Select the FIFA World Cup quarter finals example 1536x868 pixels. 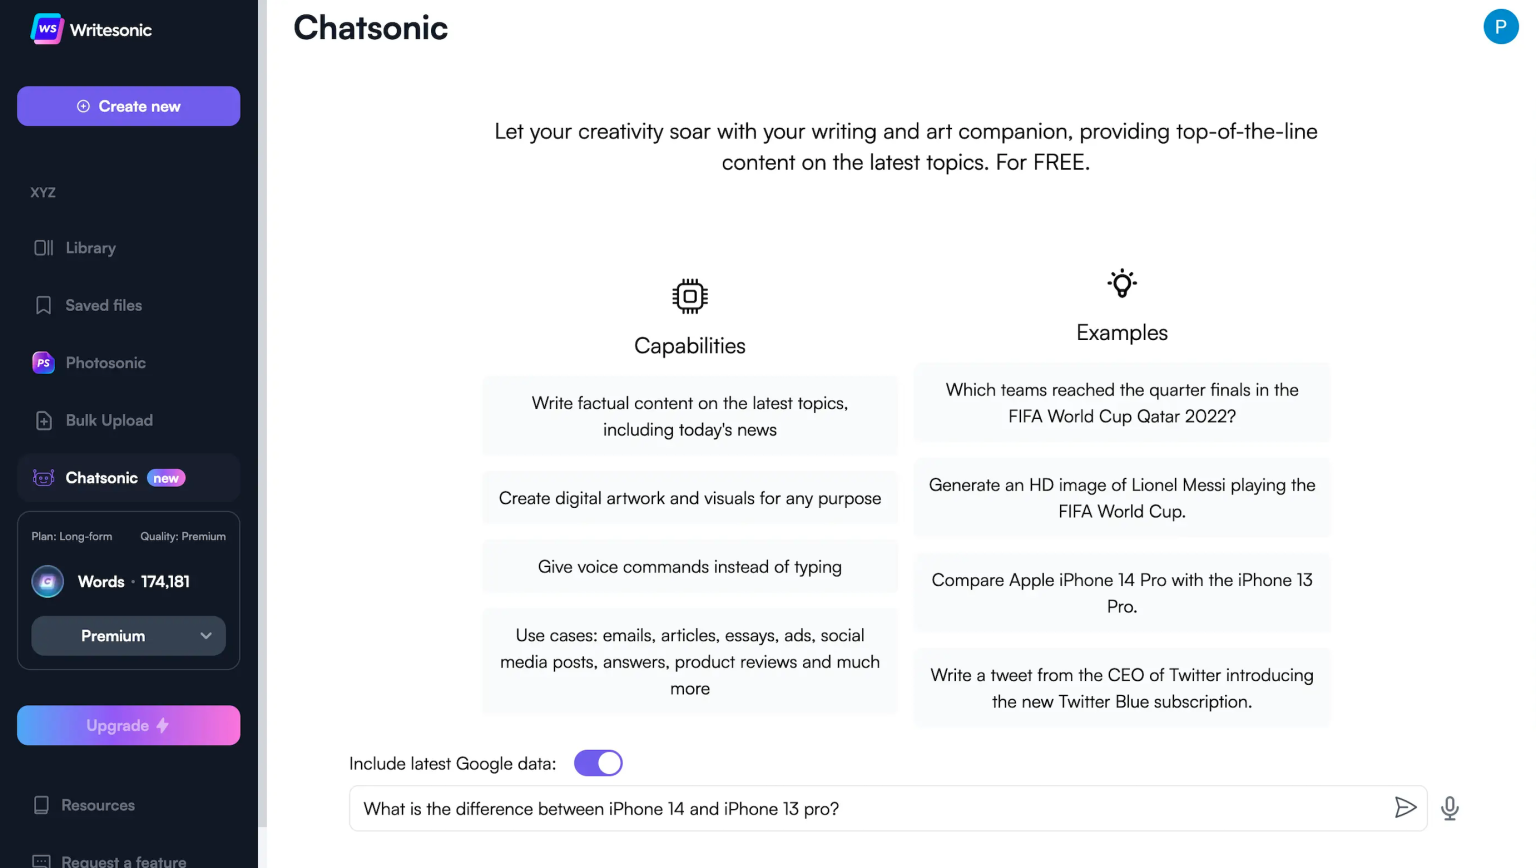point(1121,402)
